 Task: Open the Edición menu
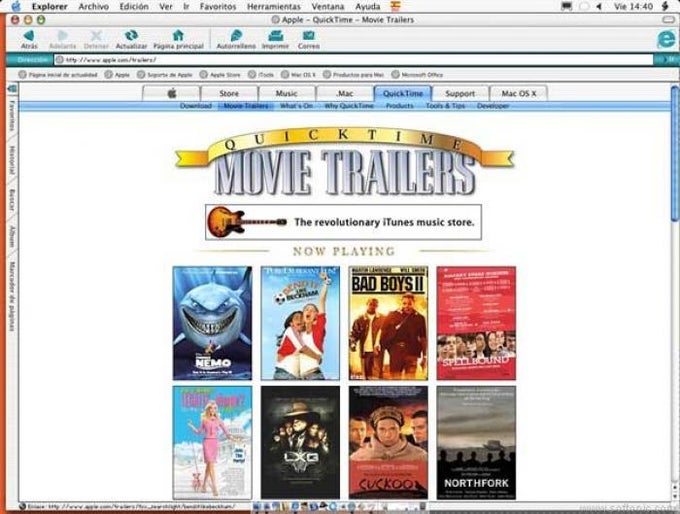[x=134, y=7]
